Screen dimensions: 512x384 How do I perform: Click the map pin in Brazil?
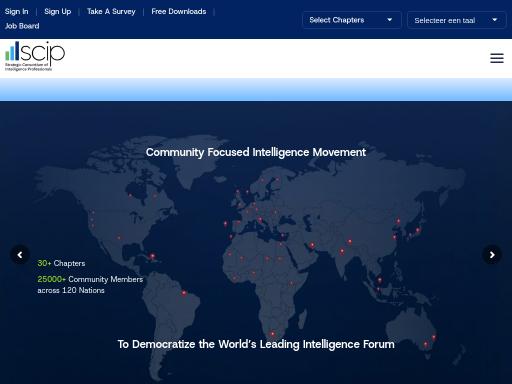click(x=184, y=293)
